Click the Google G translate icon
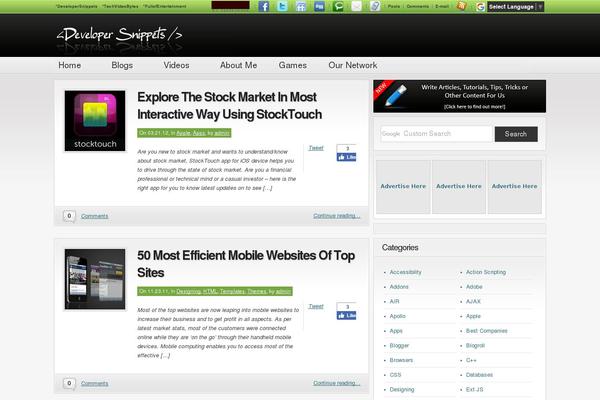The height and width of the screenshot is (400, 600). (x=480, y=7)
